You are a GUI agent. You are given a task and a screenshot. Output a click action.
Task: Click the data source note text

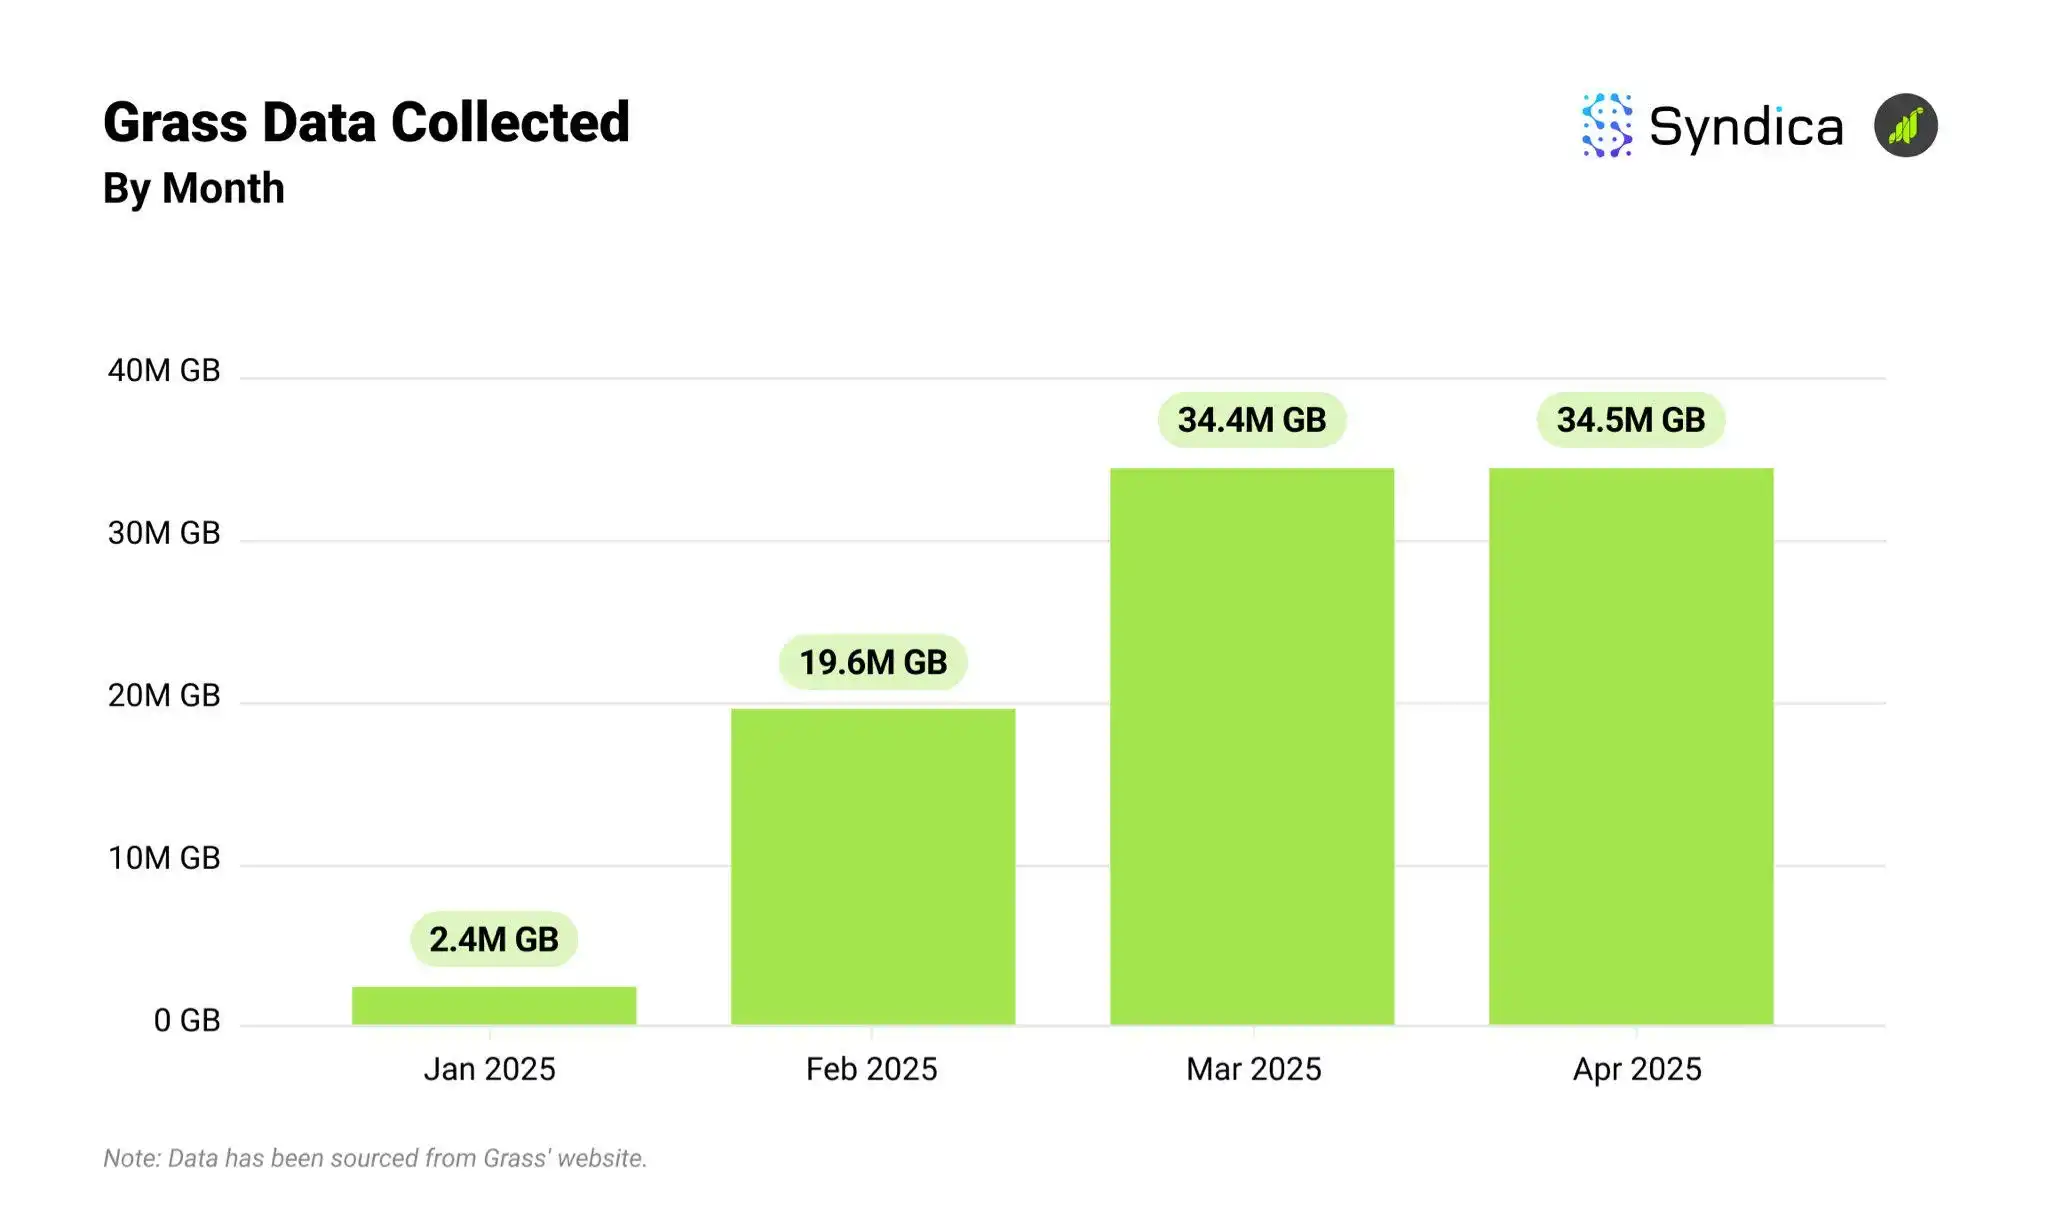coord(375,1158)
